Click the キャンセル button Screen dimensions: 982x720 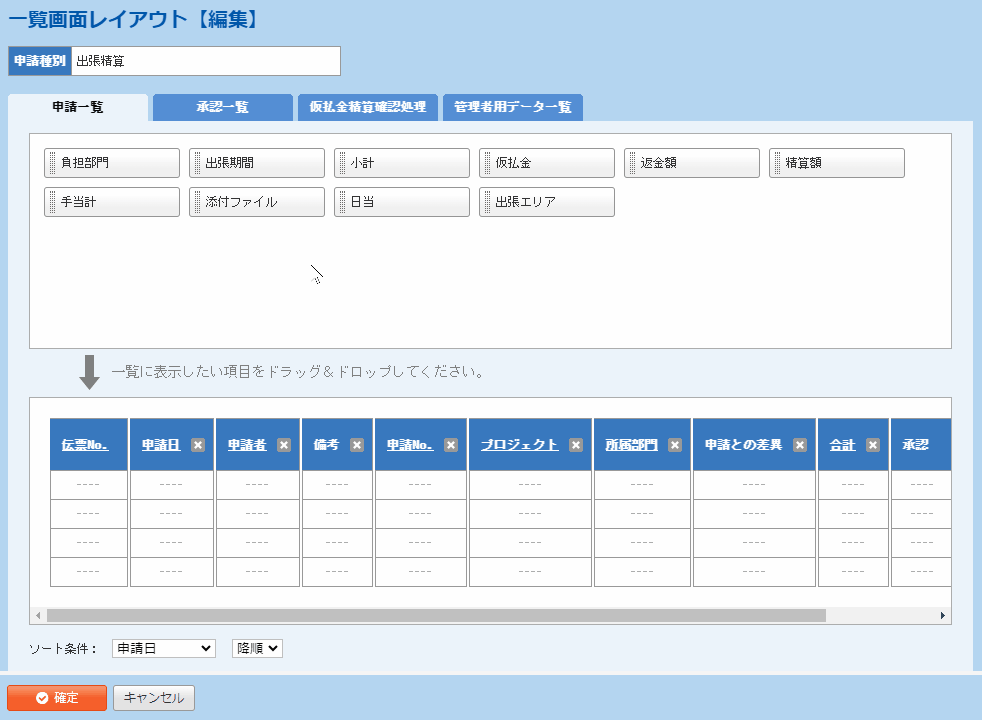(x=154, y=698)
